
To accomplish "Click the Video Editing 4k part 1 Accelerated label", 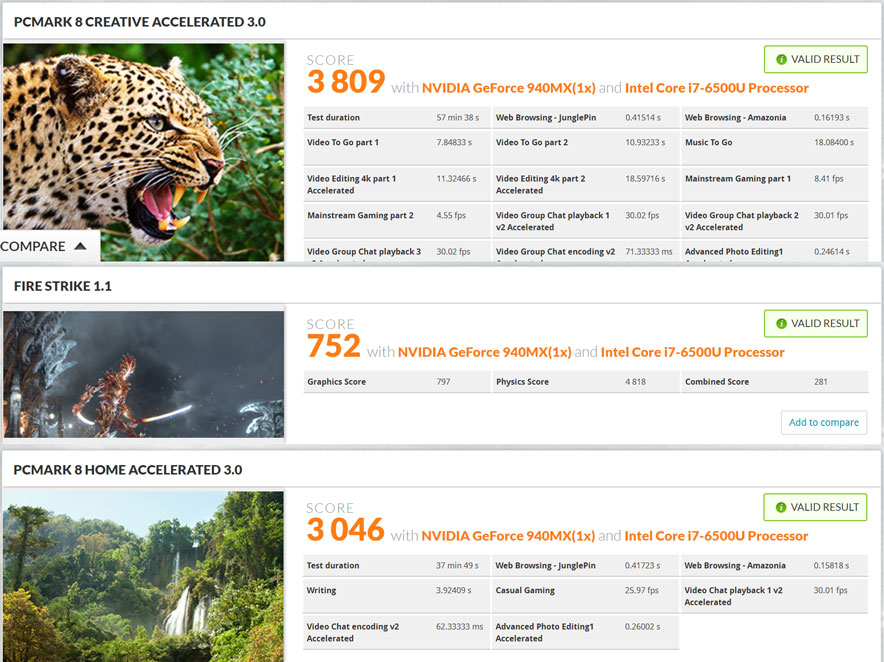I will 352,184.
